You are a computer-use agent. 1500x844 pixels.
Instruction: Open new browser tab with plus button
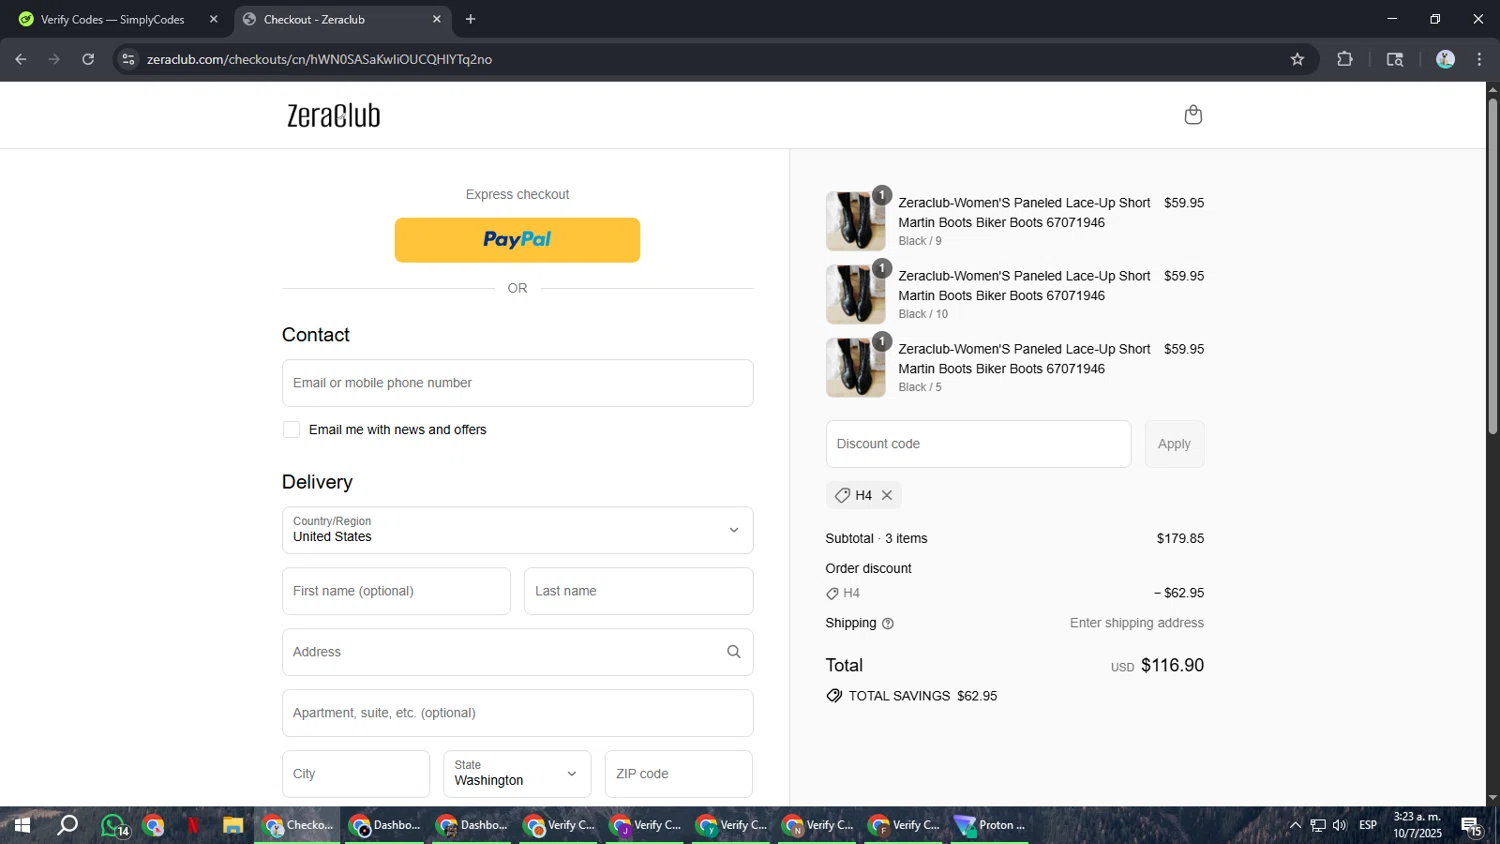coord(470,19)
